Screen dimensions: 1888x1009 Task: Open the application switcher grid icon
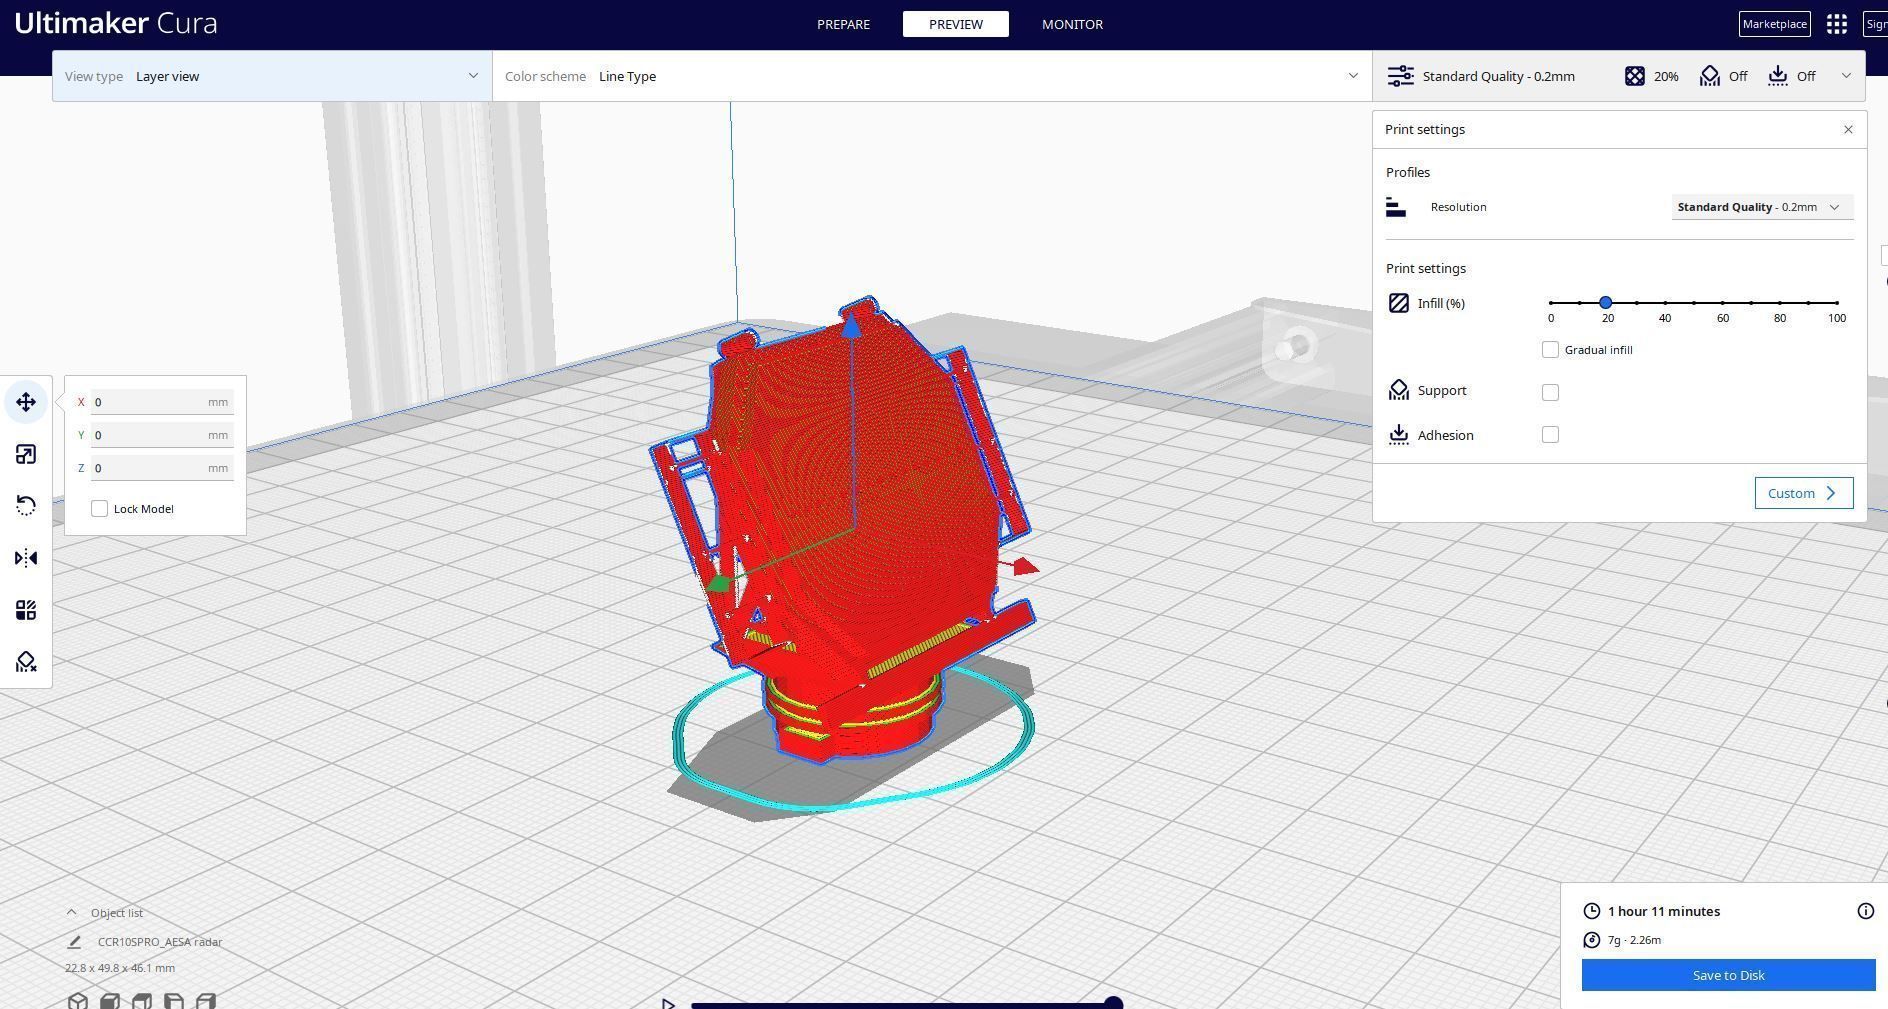(1836, 24)
